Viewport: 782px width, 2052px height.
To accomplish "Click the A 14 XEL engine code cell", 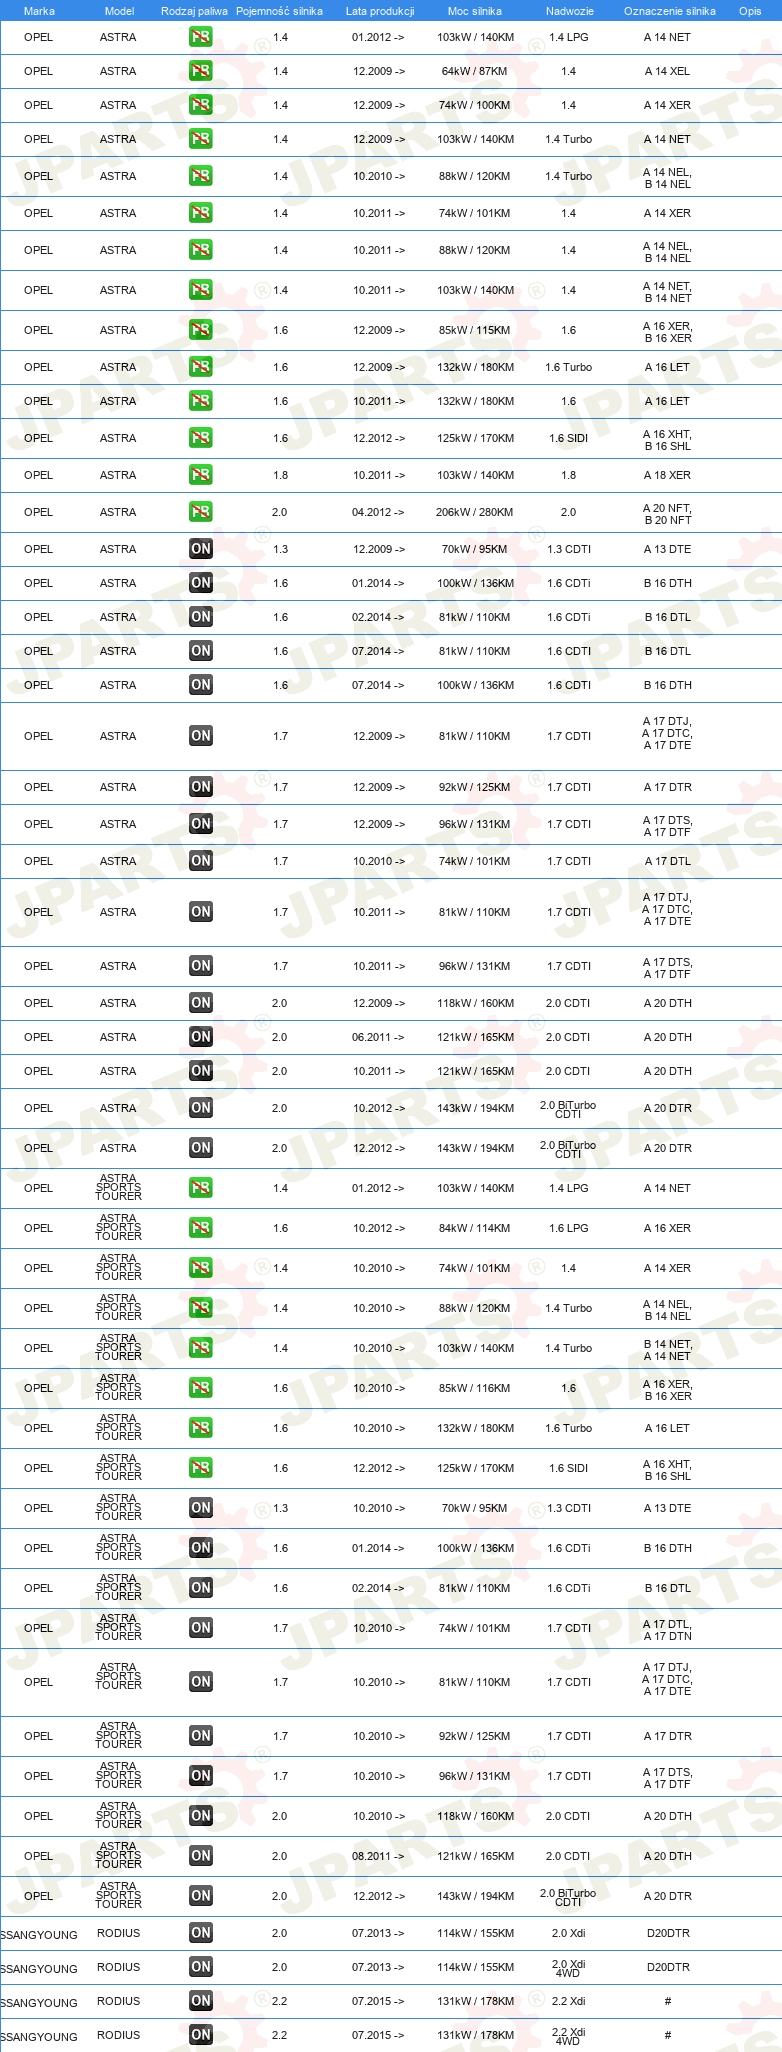I will [x=667, y=71].
